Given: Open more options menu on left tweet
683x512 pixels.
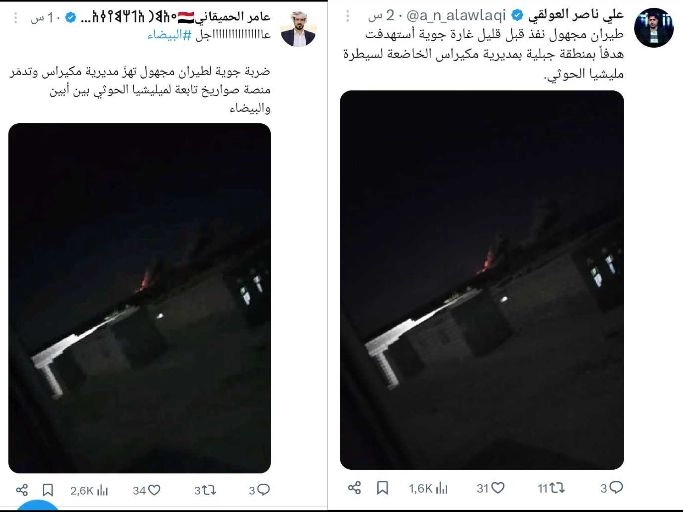Looking at the screenshot, I should pos(16,17).
